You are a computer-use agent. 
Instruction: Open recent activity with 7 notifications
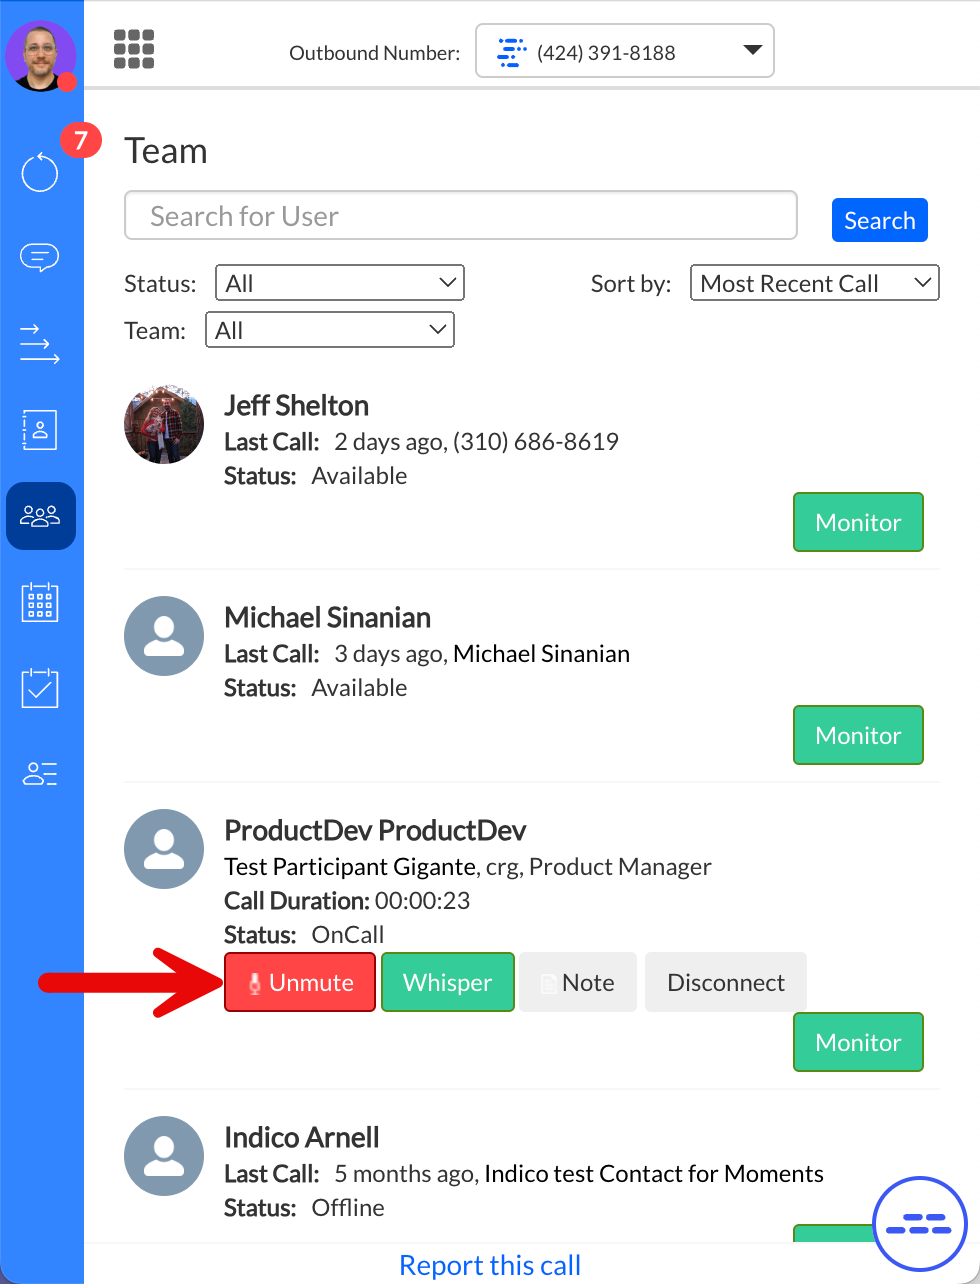[x=41, y=172]
